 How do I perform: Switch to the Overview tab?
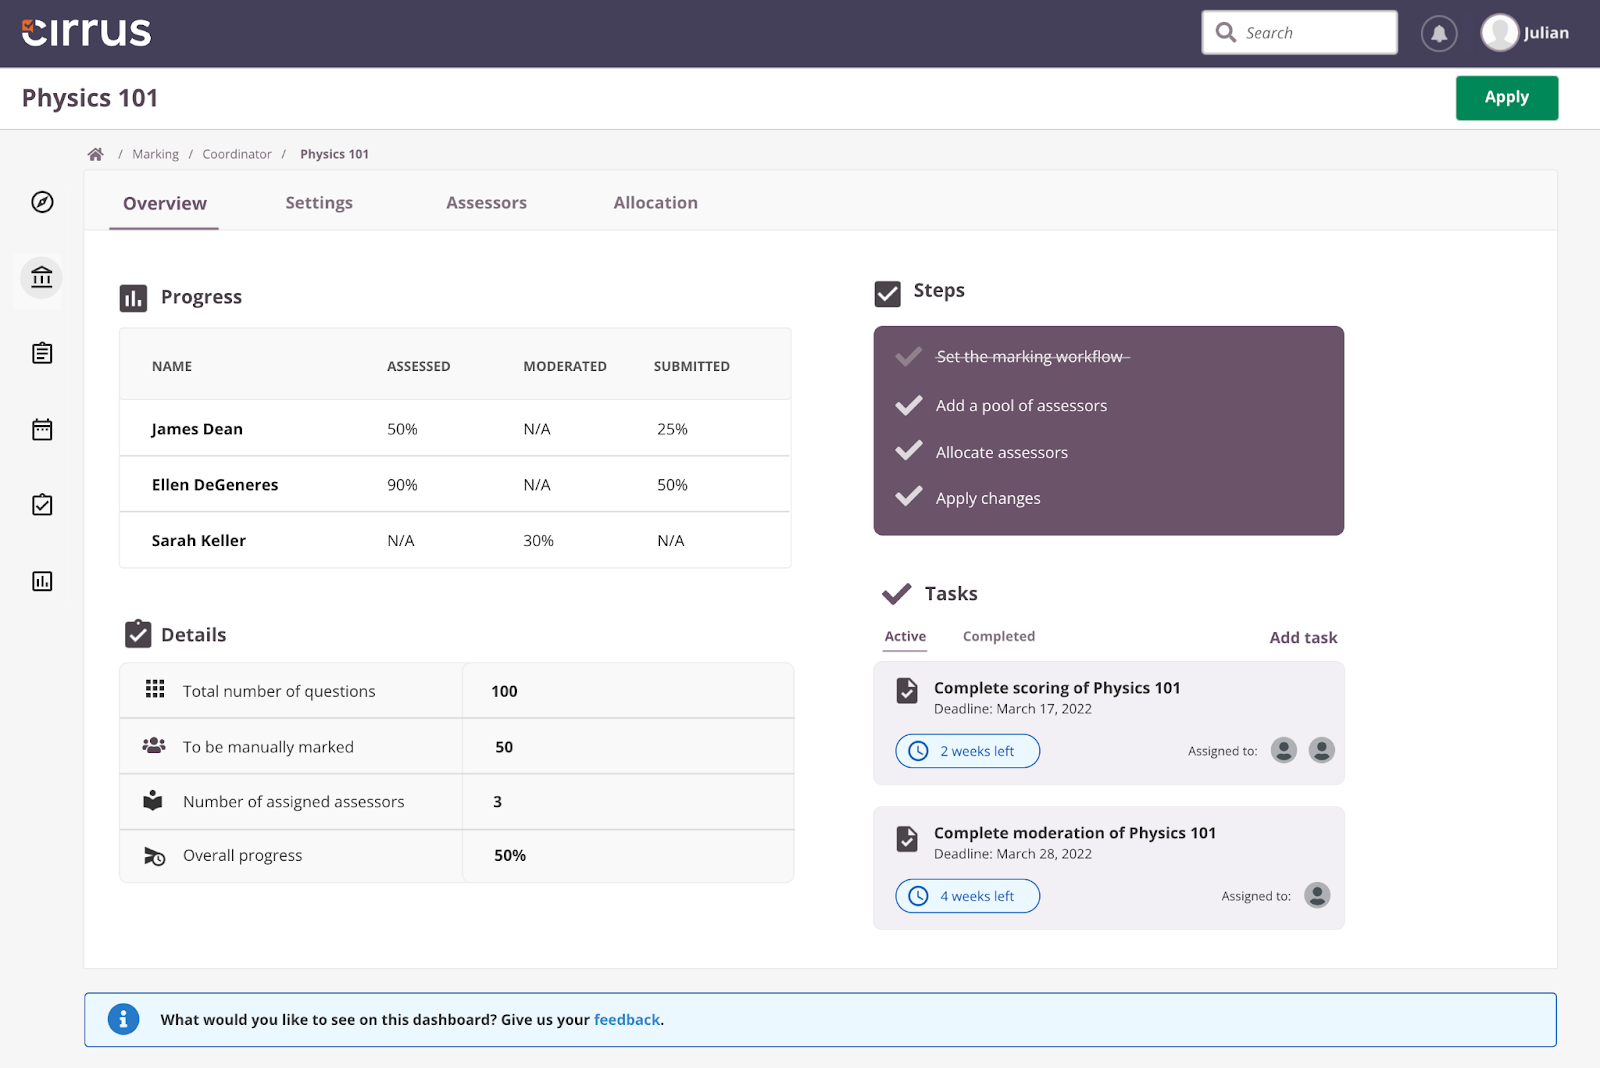pos(164,203)
